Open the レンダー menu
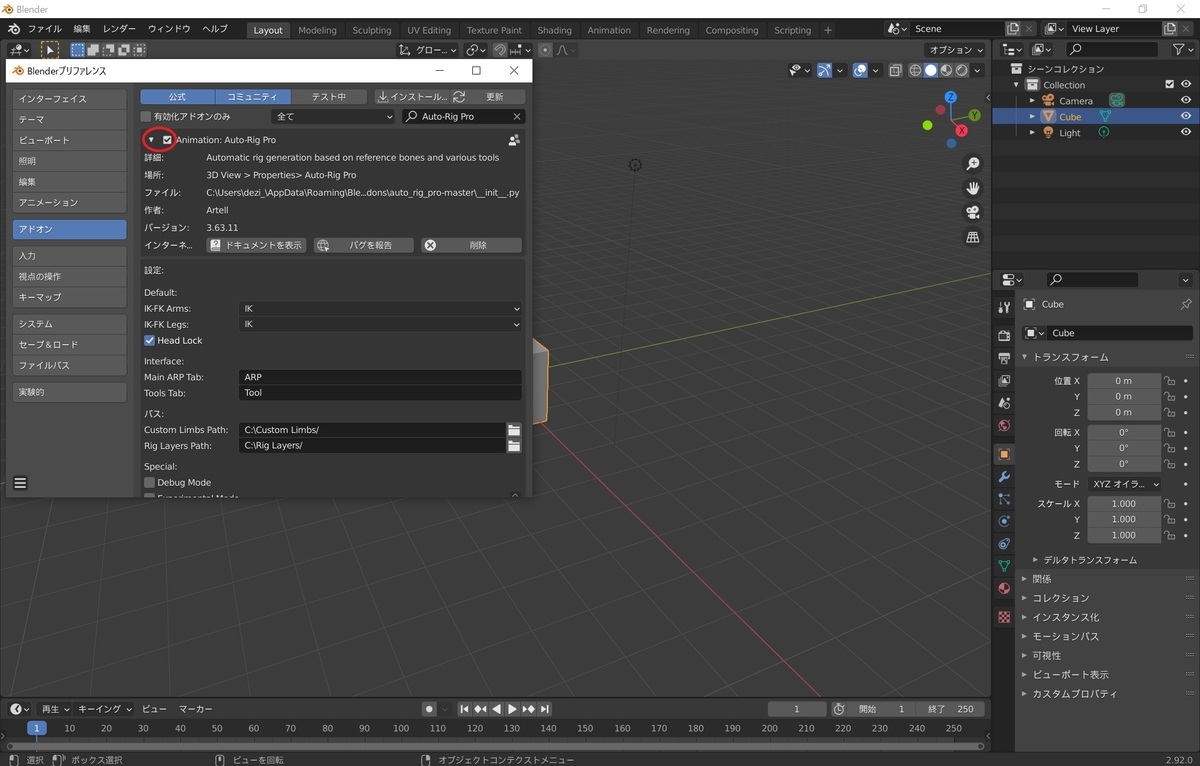1200x766 pixels. 119,29
